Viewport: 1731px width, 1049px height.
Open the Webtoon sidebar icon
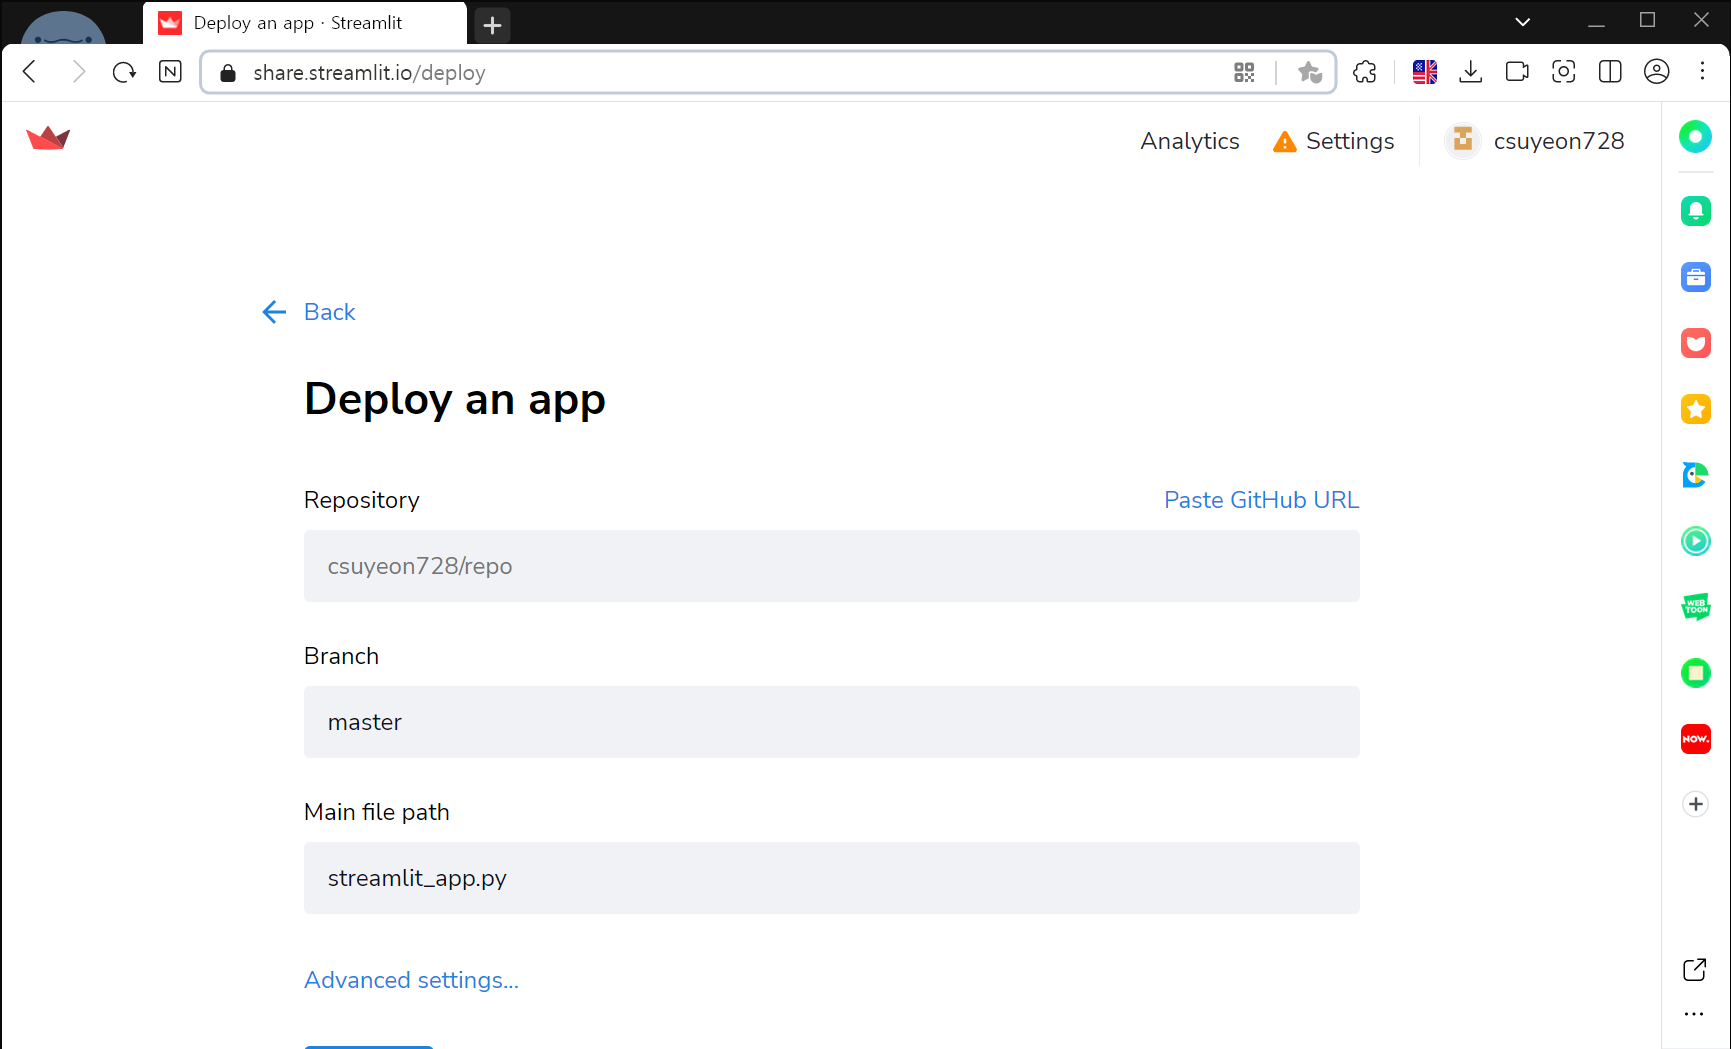(x=1695, y=607)
